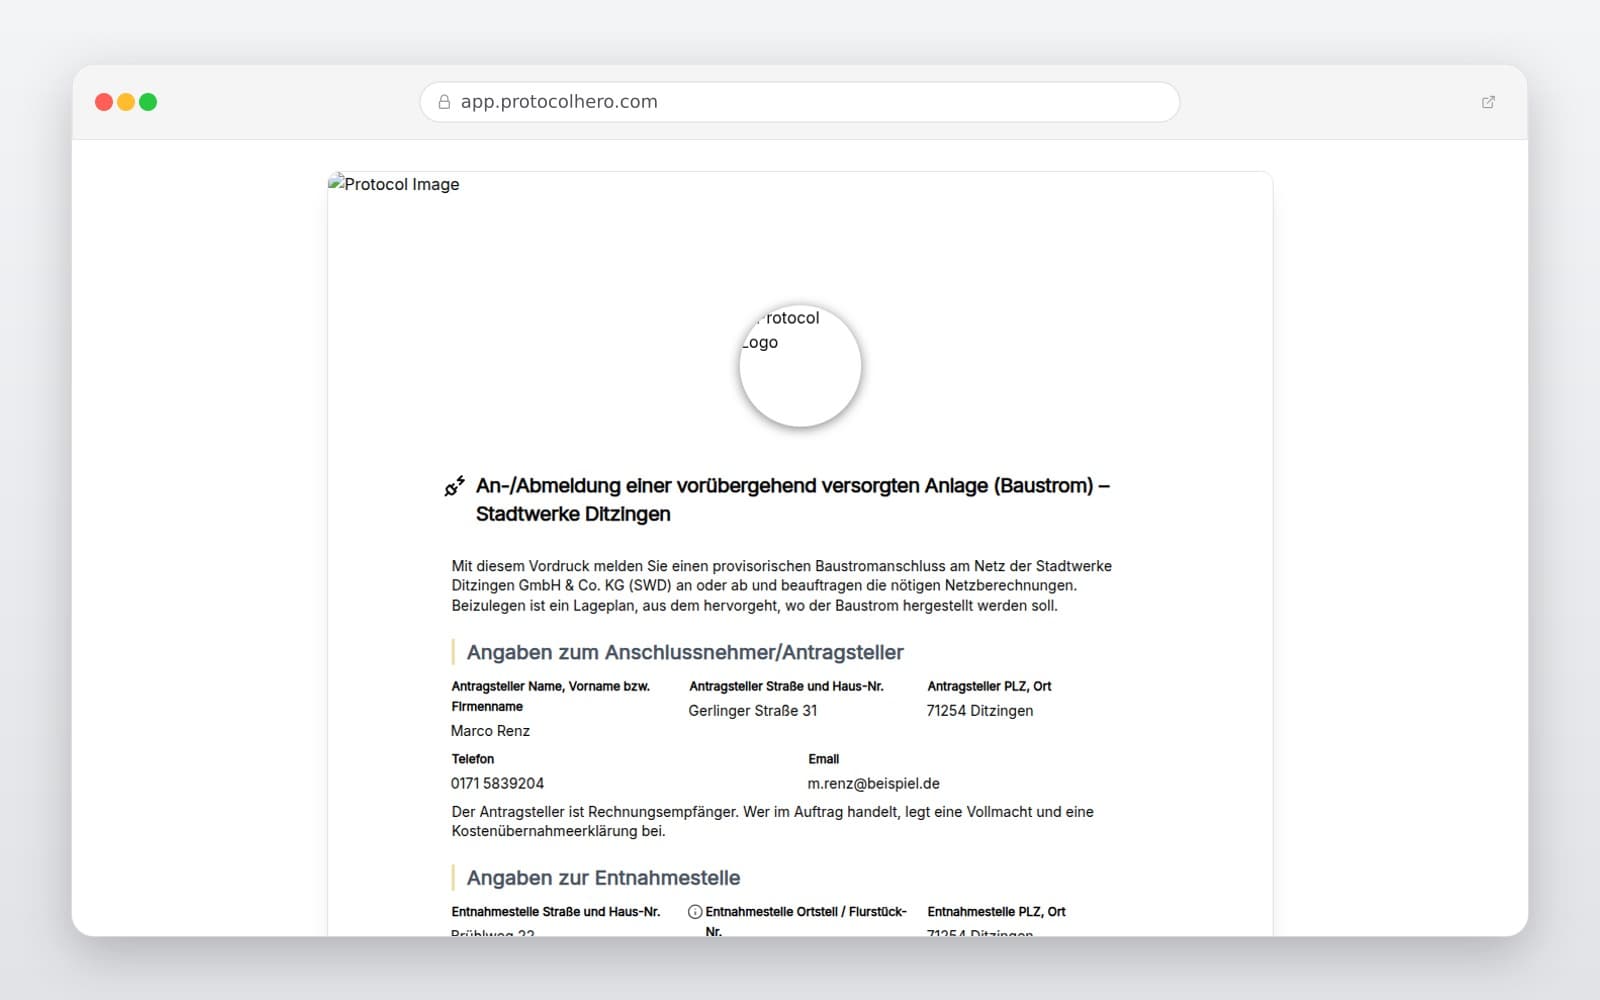Click the open-in-new-window icon

[1488, 102]
